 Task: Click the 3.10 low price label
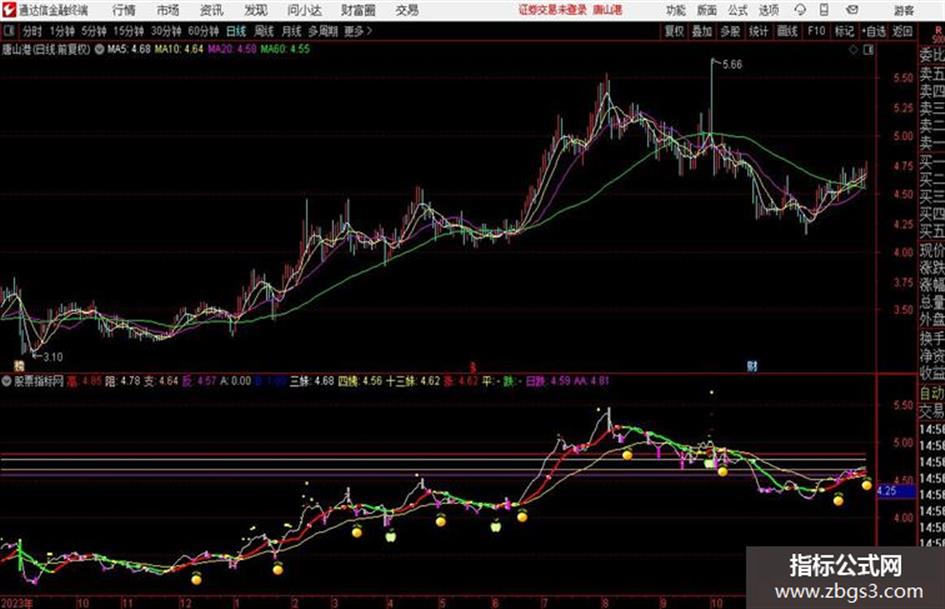[x=52, y=357]
